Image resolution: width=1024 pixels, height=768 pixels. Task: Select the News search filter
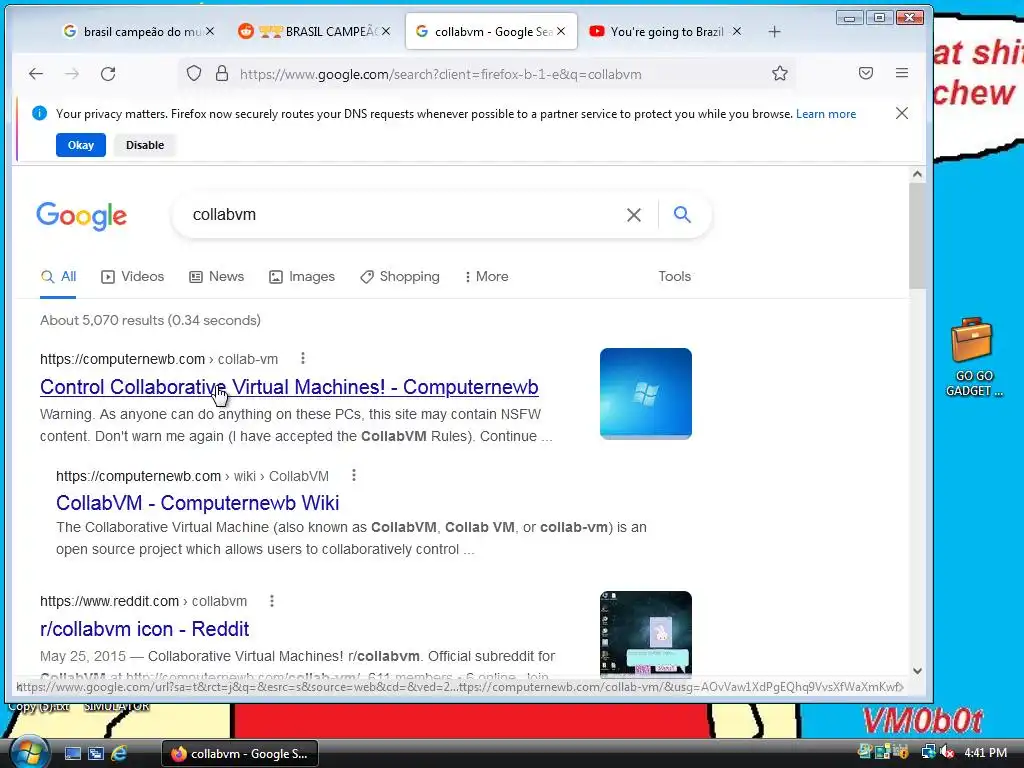[x=217, y=276]
